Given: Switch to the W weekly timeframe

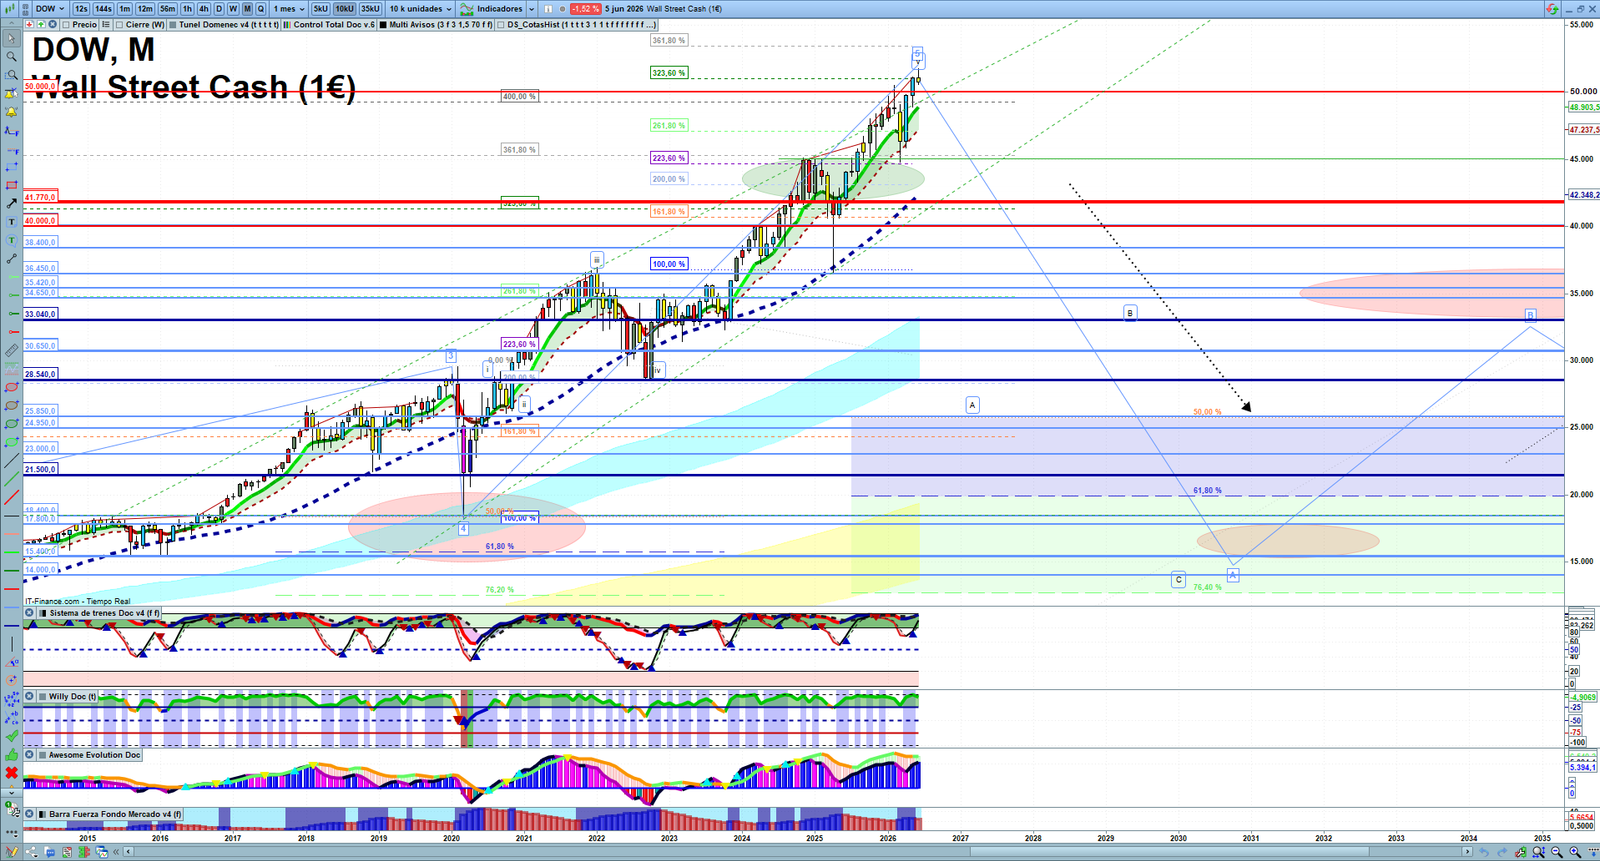Looking at the screenshot, I should 233,9.
